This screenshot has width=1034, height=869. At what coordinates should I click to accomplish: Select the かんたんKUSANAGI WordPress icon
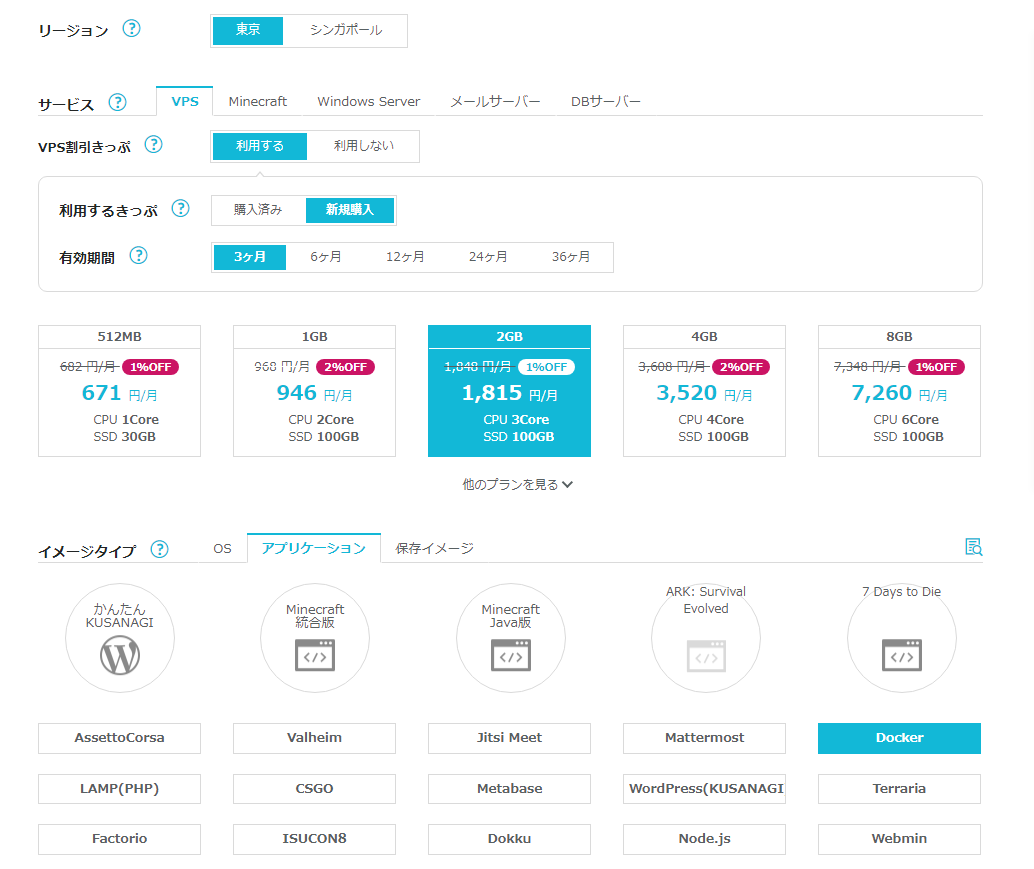(x=120, y=638)
